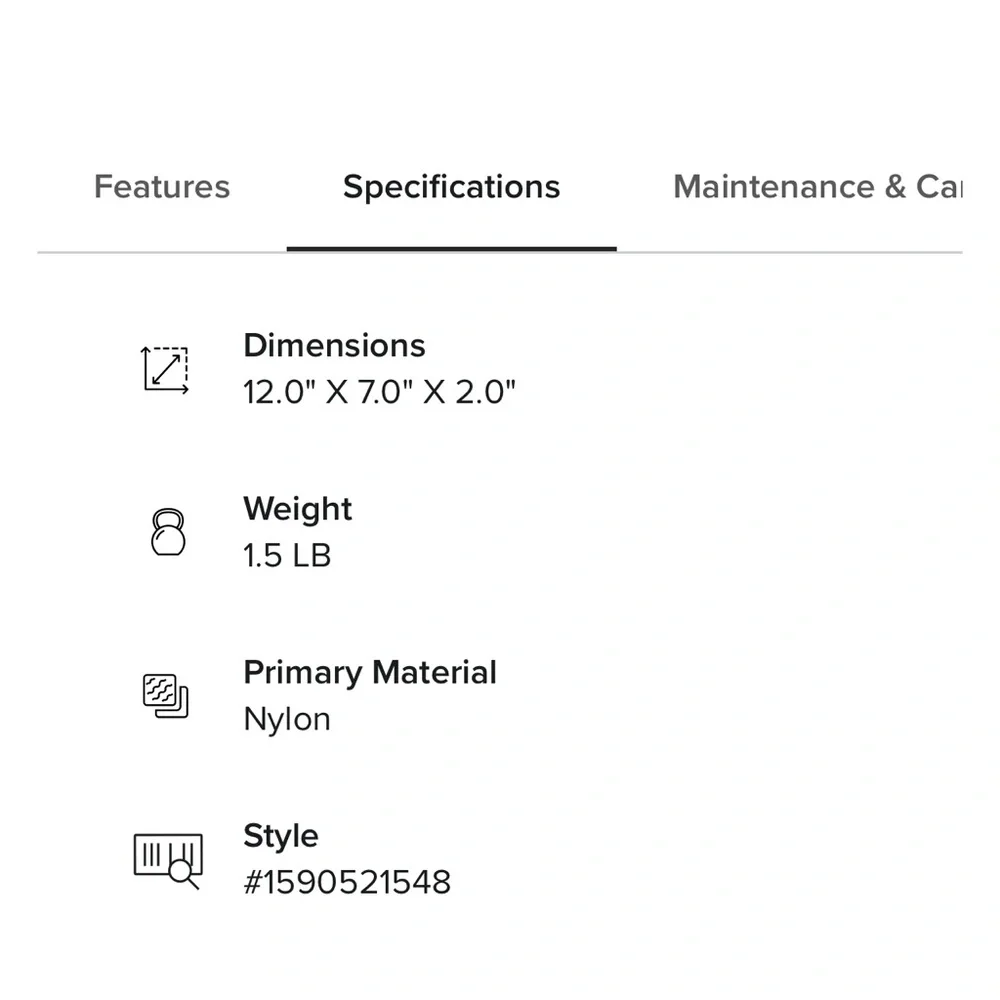Click the tab divider line under Features

(162, 253)
